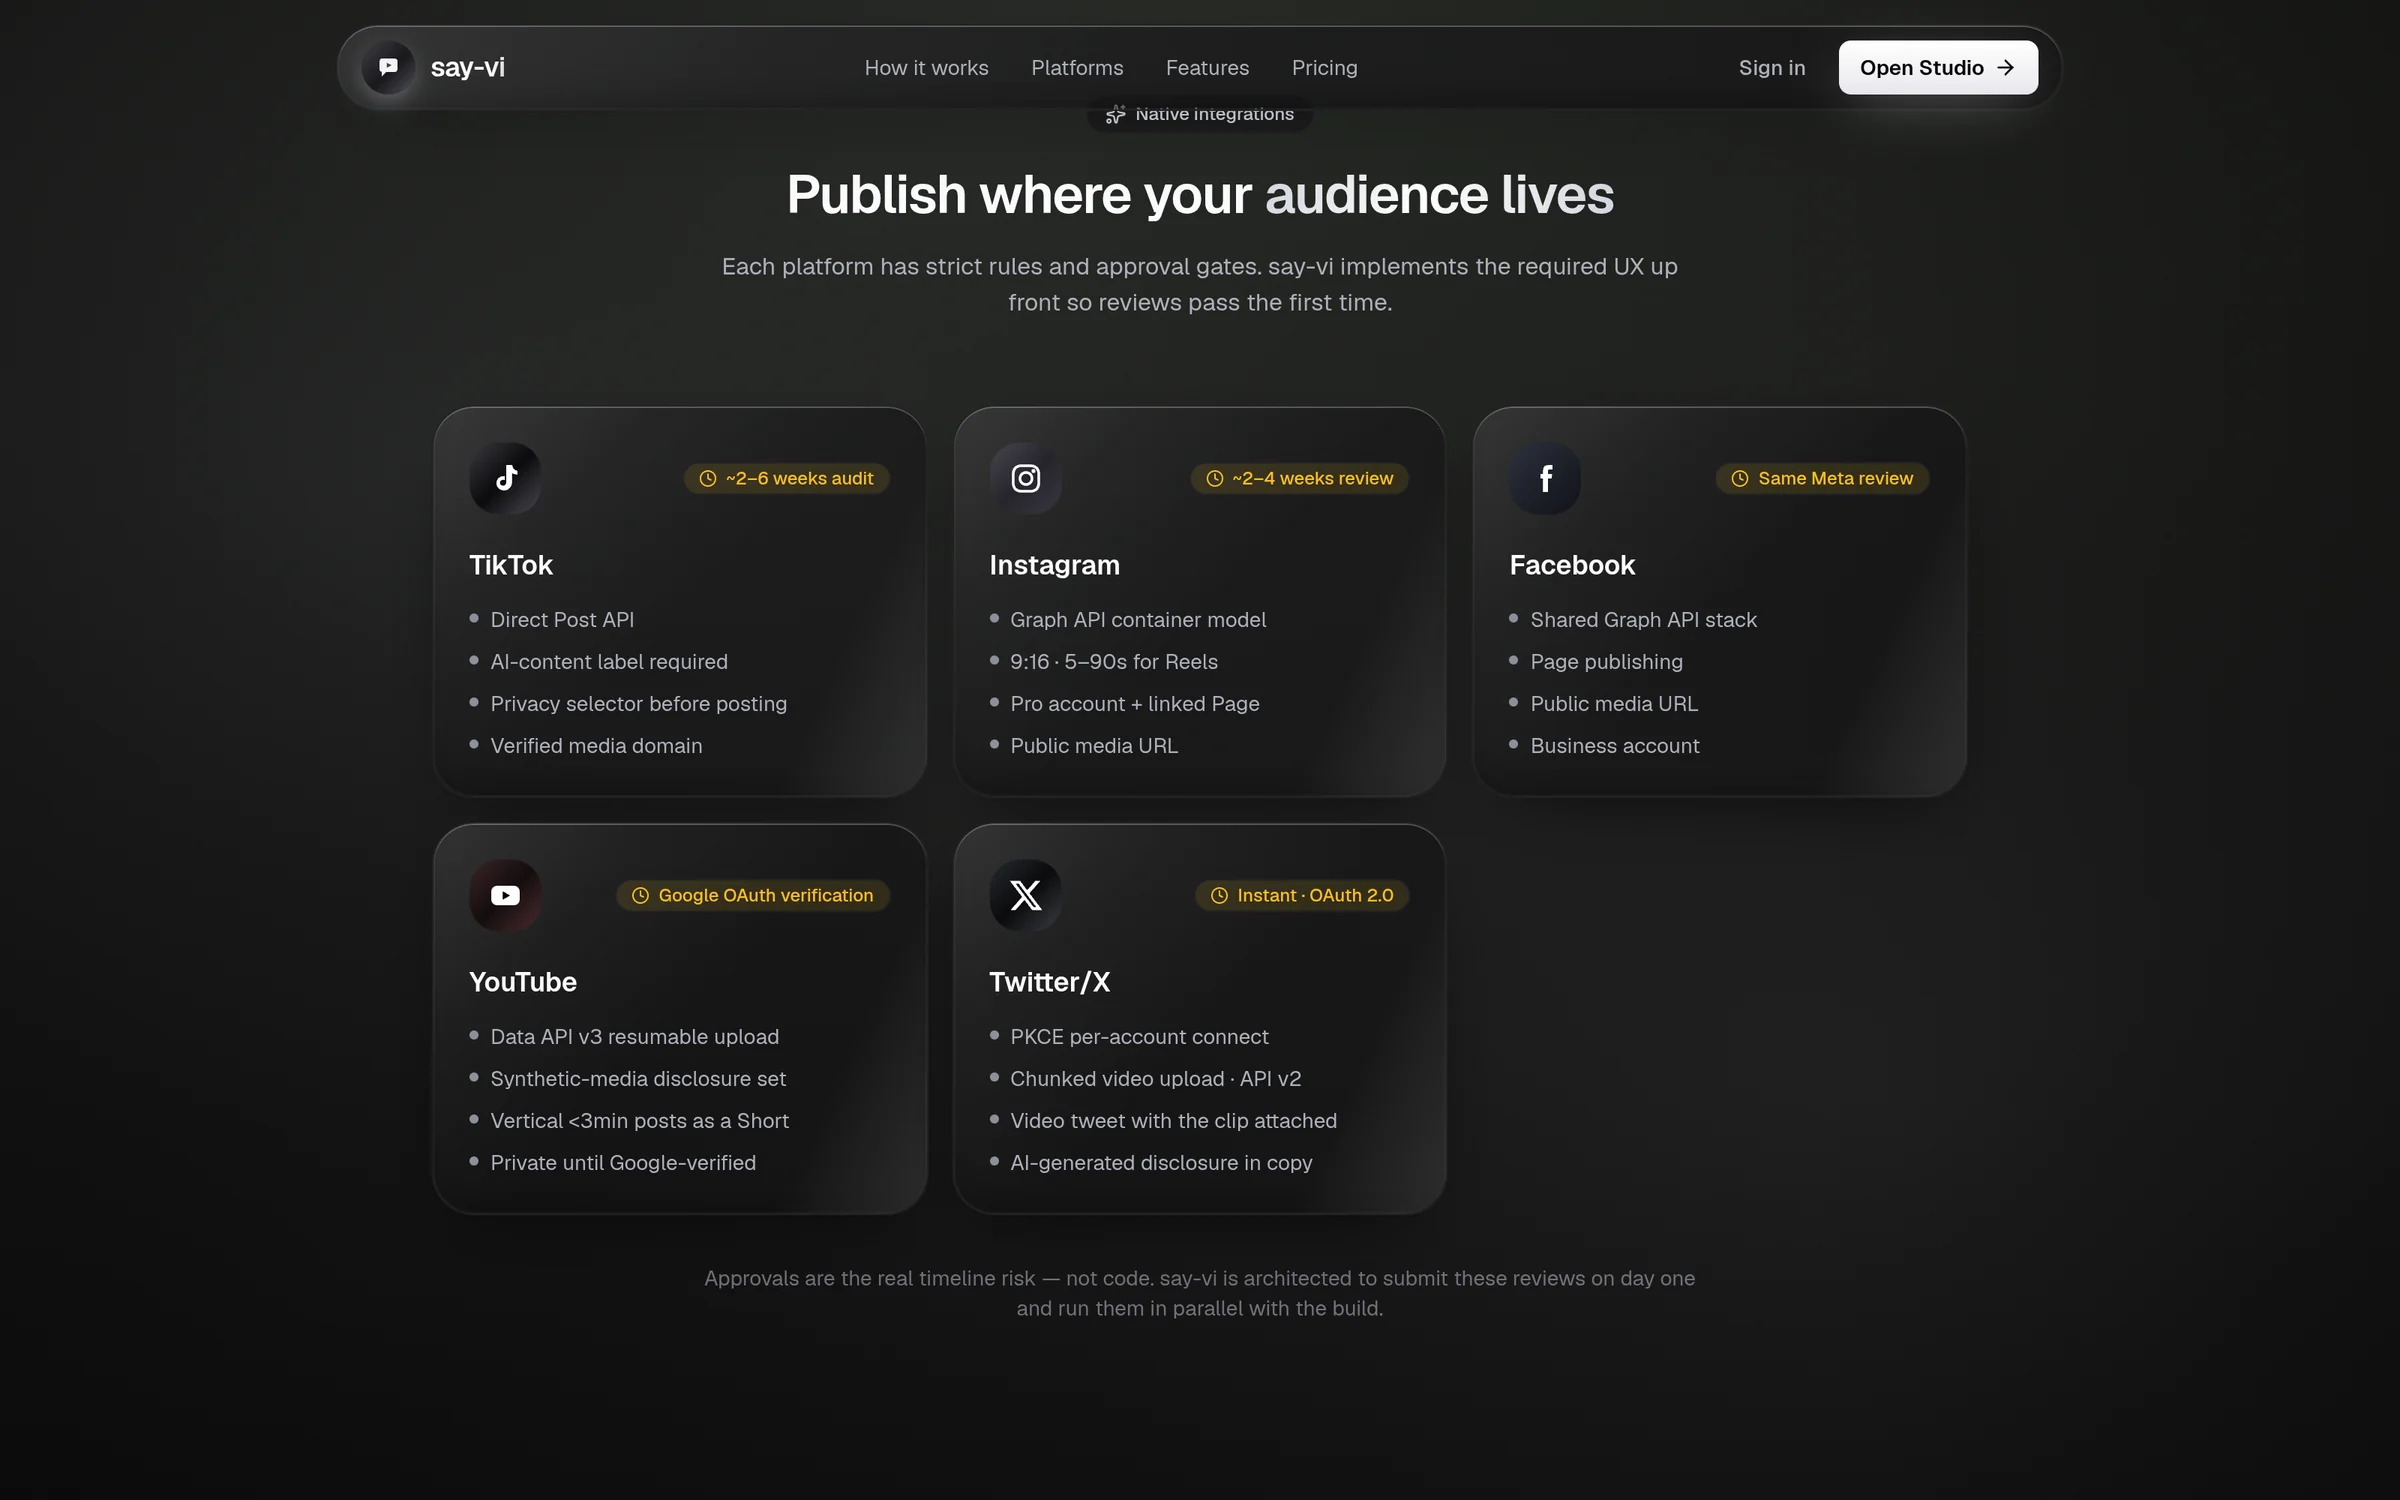Click the Instagram platform icon
The height and width of the screenshot is (1500, 2400).
[x=1026, y=478]
